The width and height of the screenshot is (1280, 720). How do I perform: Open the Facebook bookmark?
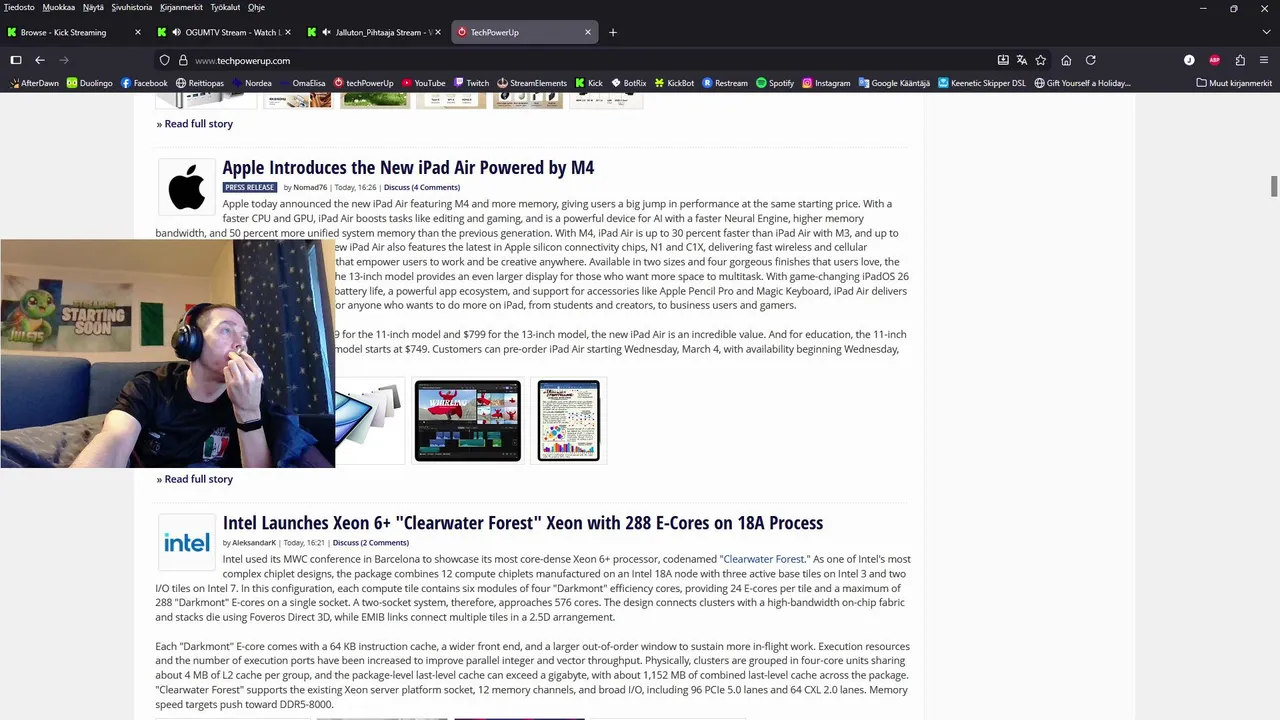coord(144,83)
